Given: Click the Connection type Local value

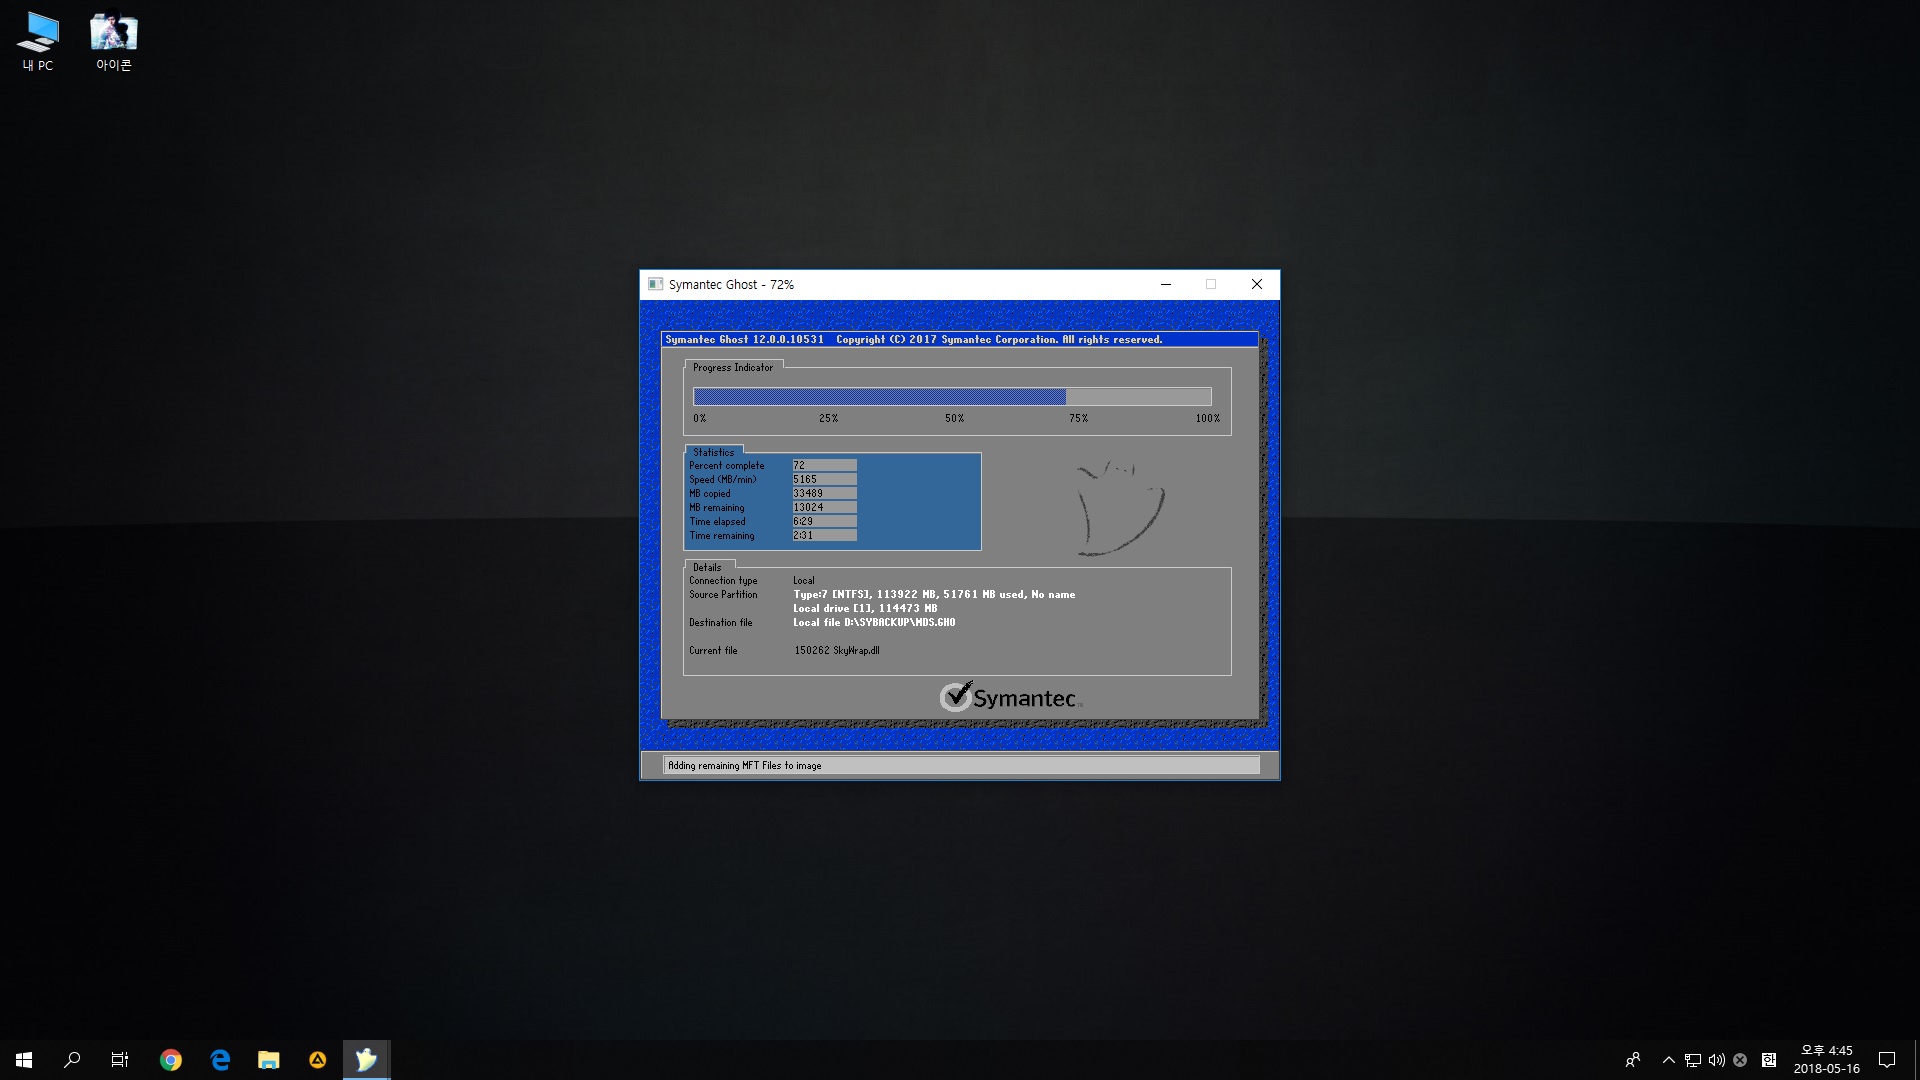Looking at the screenshot, I should (804, 580).
